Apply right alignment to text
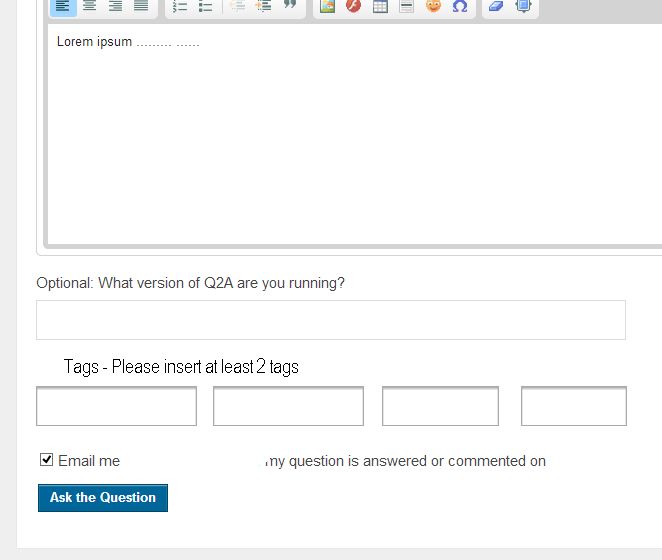This screenshot has height=560, width=662. pyautogui.click(x=115, y=6)
